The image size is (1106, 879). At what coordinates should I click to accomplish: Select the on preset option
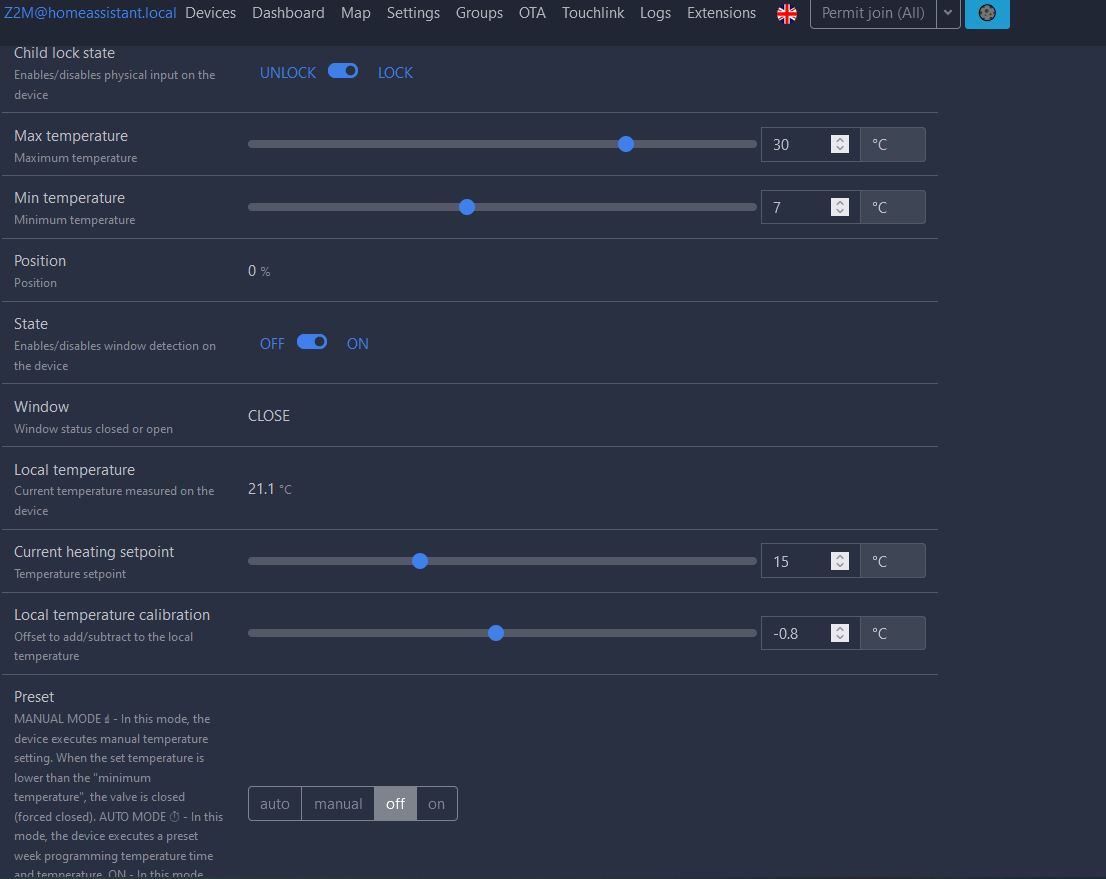437,804
